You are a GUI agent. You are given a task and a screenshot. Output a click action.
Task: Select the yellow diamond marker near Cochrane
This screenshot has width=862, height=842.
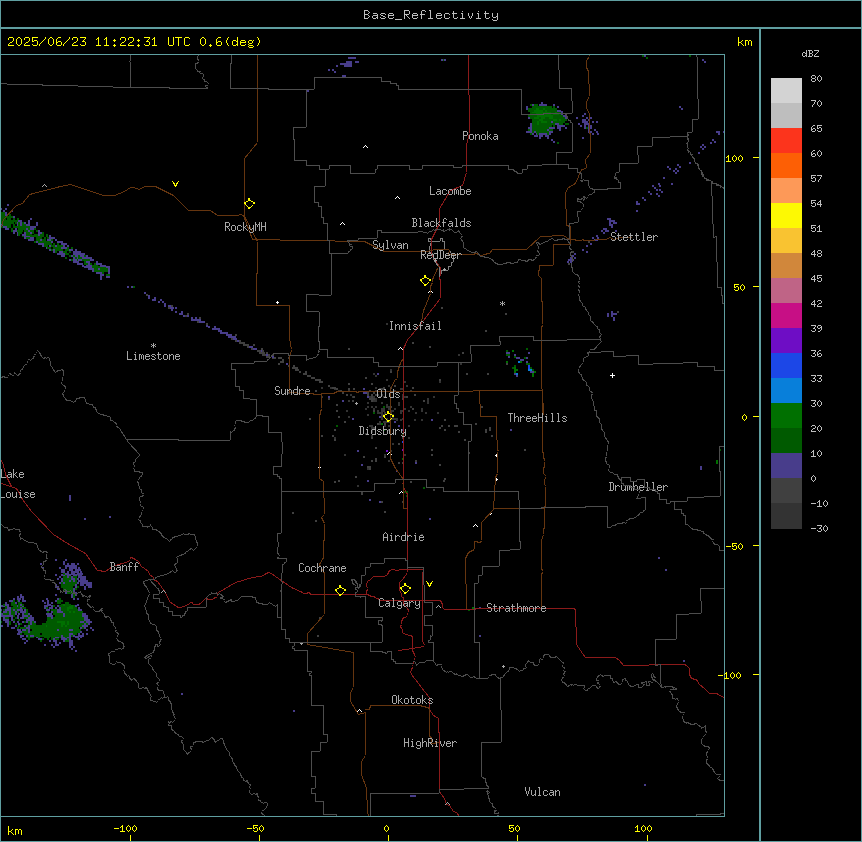pyautogui.click(x=340, y=590)
